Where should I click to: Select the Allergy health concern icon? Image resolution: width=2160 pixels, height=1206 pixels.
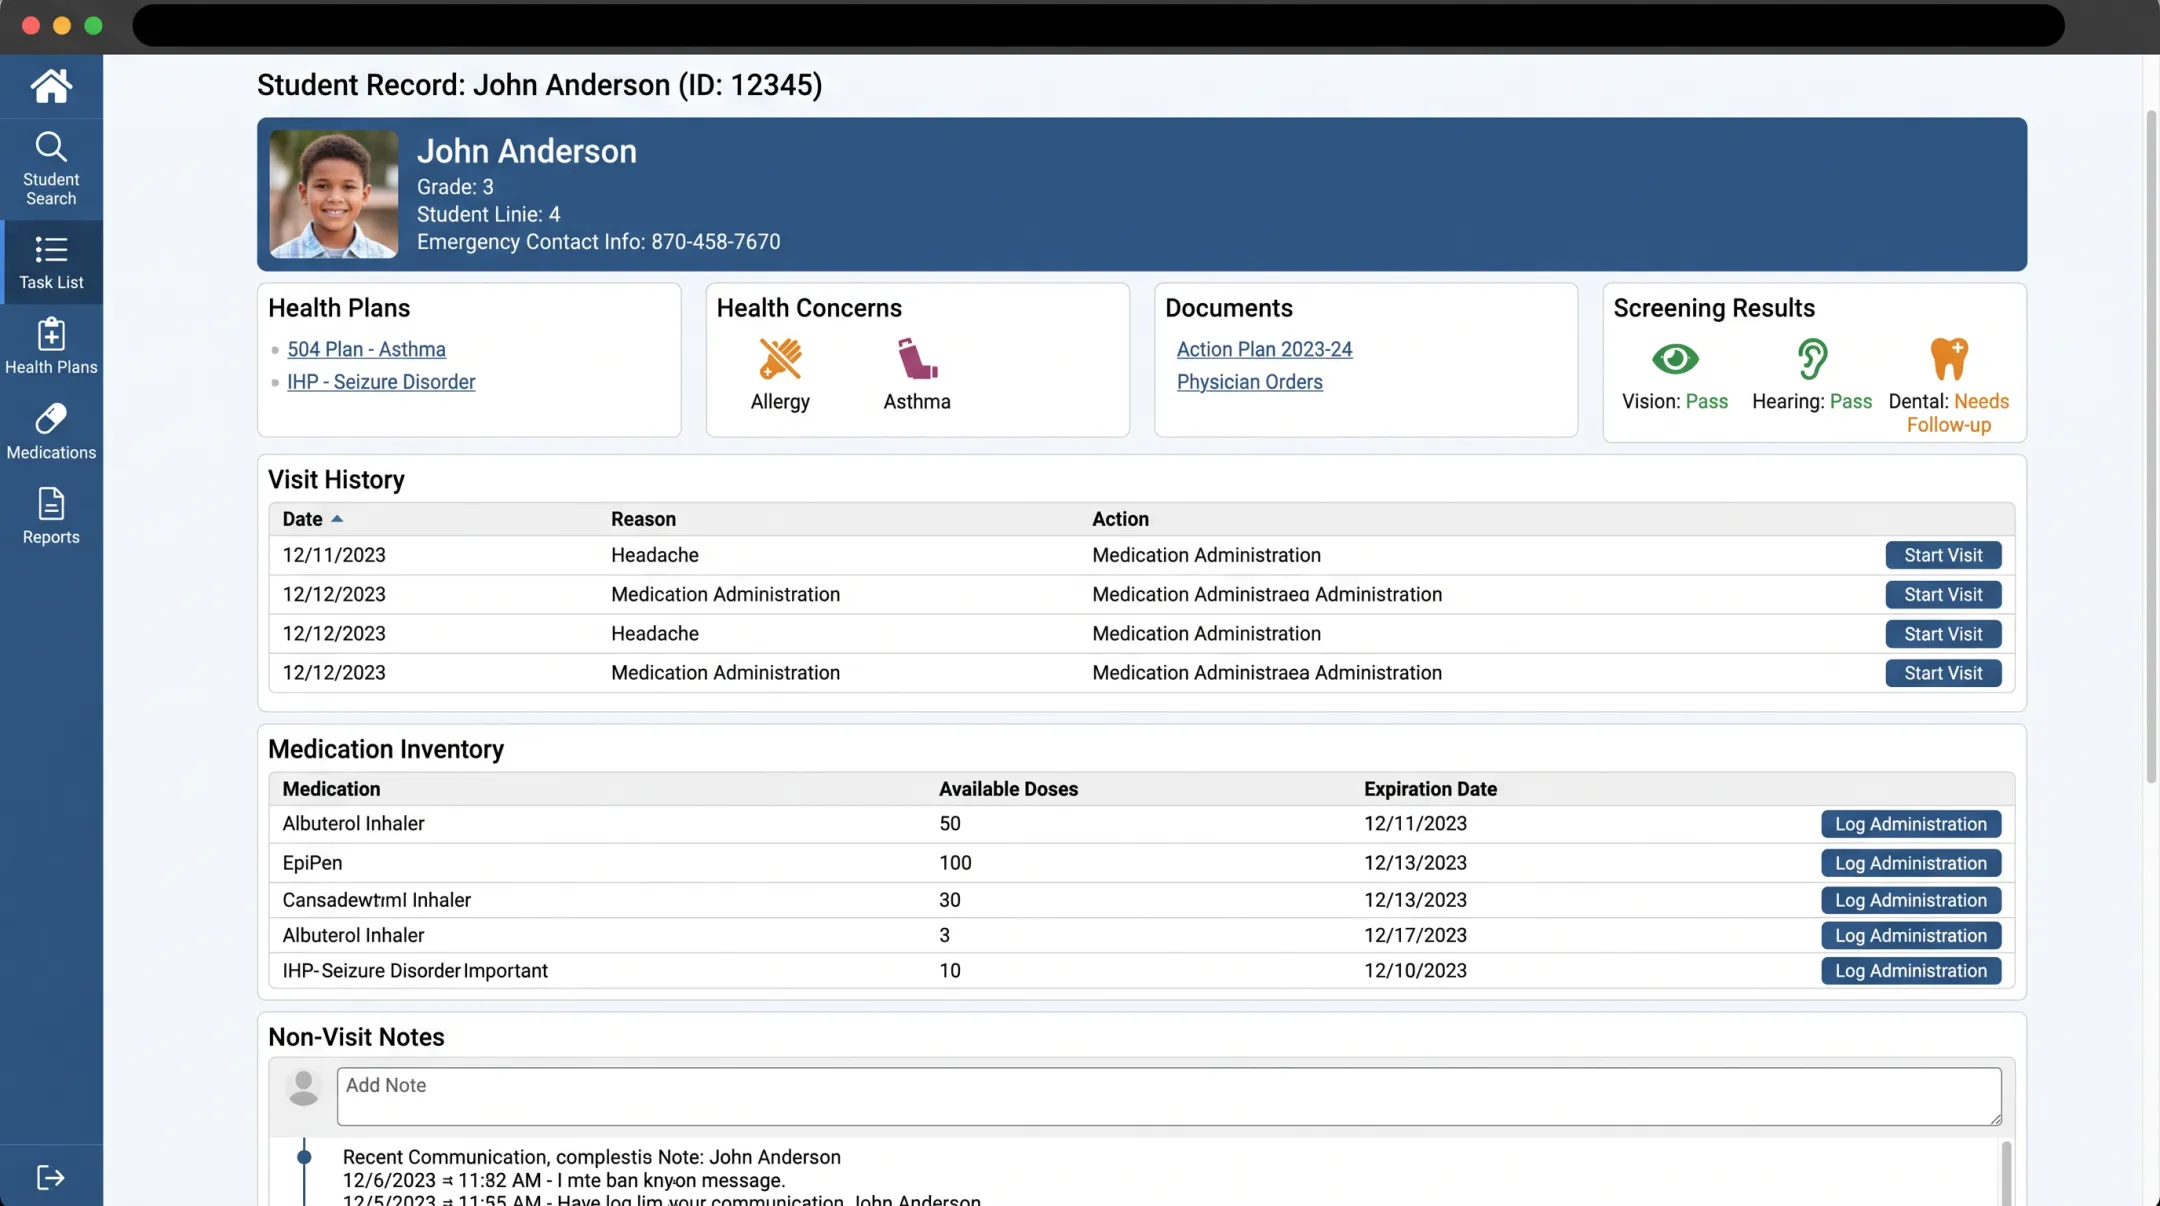(780, 359)
